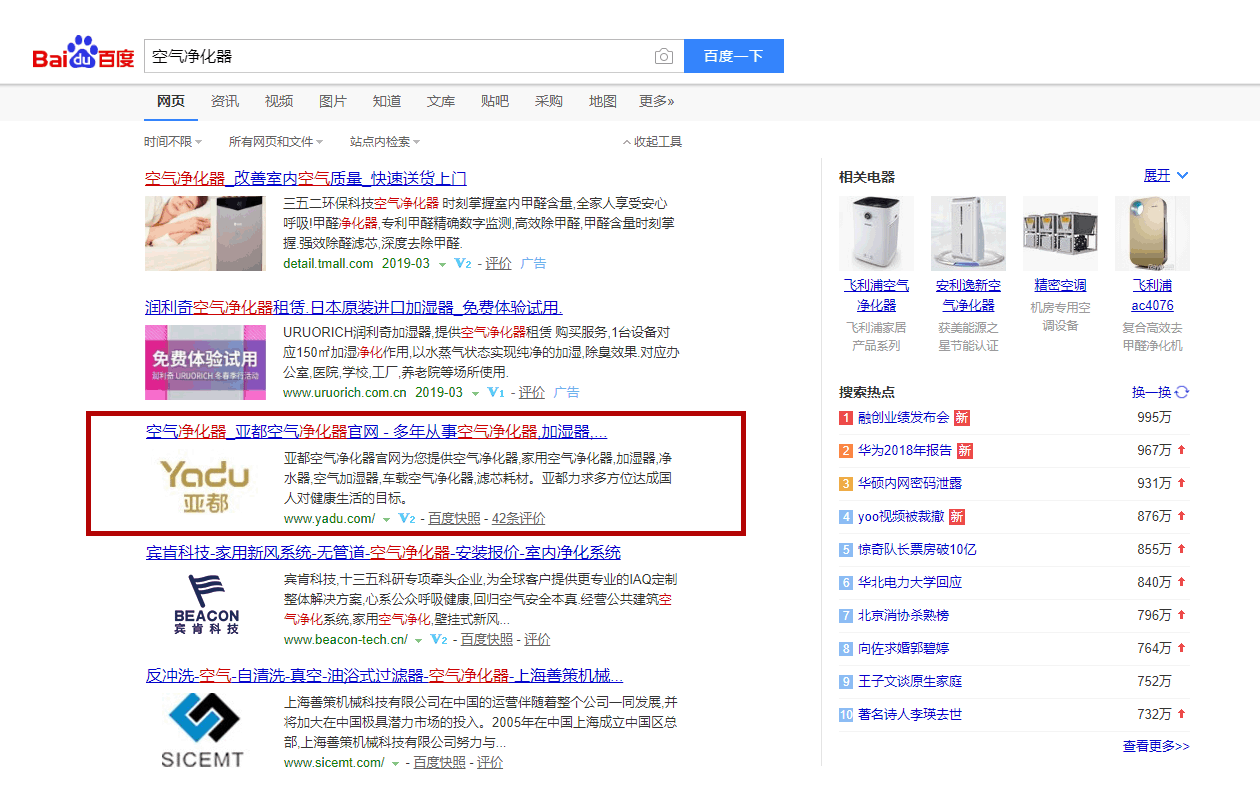Click the 融创业绩发布会 new badge

pos(961,418)
